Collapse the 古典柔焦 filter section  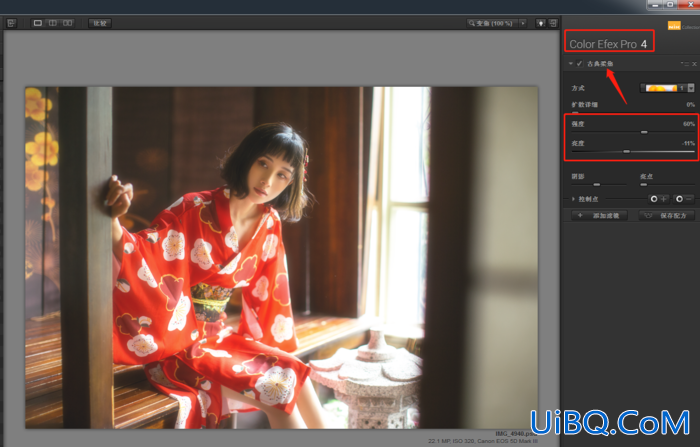(571, 64)
